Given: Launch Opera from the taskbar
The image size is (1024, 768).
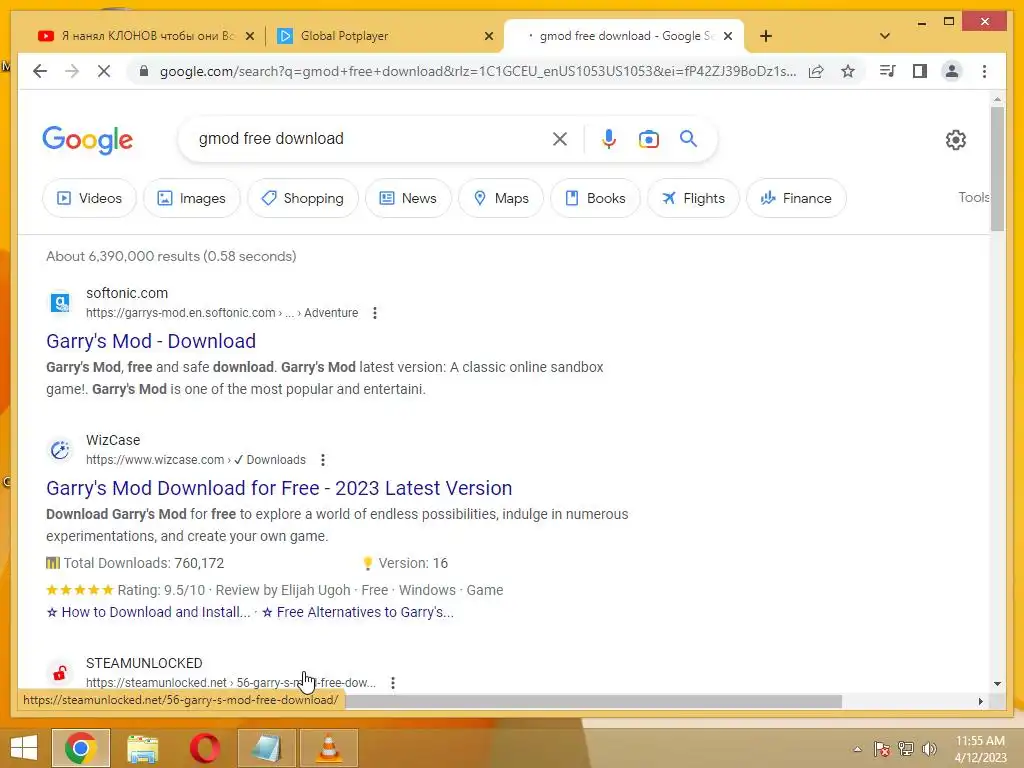Looking at the screenshot, I should click(x=204, y=748).
